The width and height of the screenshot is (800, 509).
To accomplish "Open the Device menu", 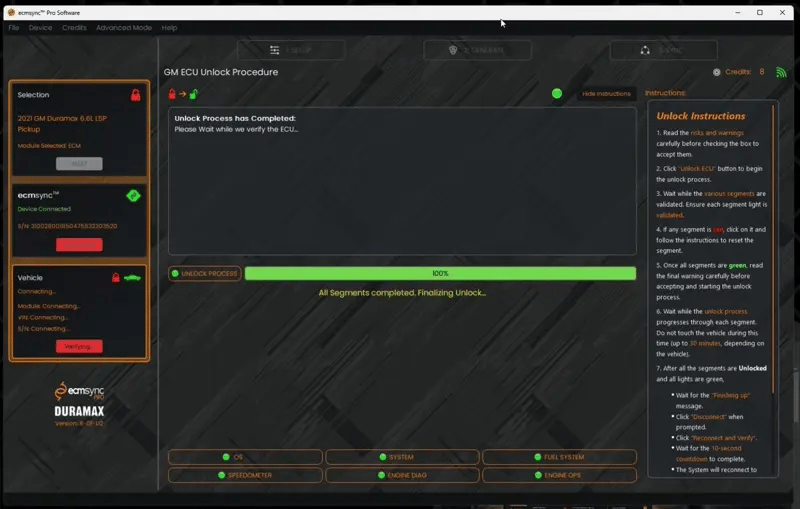I will (x=40, y=28).
